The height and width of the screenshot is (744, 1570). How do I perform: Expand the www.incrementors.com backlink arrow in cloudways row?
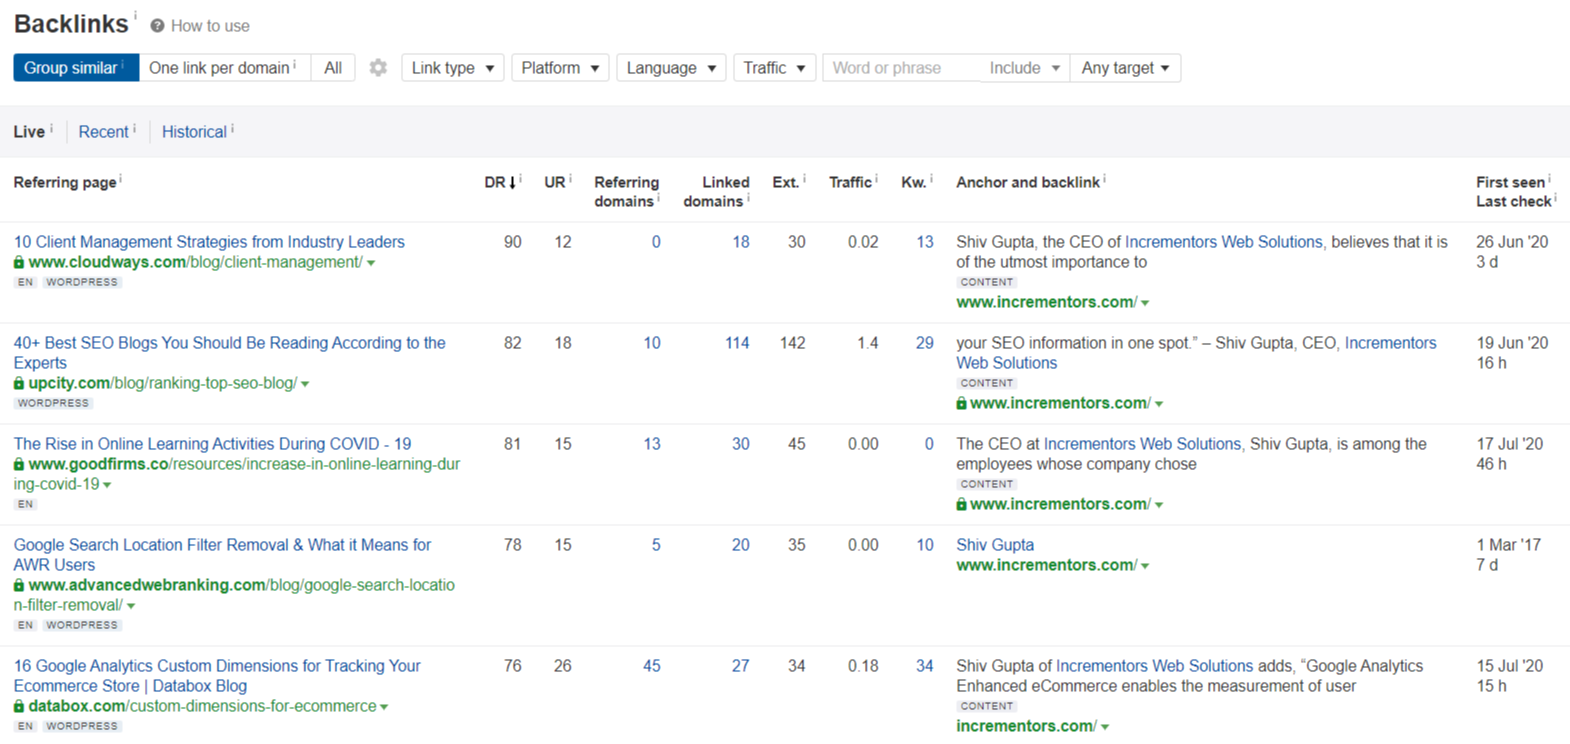(x=1145, y=303)
